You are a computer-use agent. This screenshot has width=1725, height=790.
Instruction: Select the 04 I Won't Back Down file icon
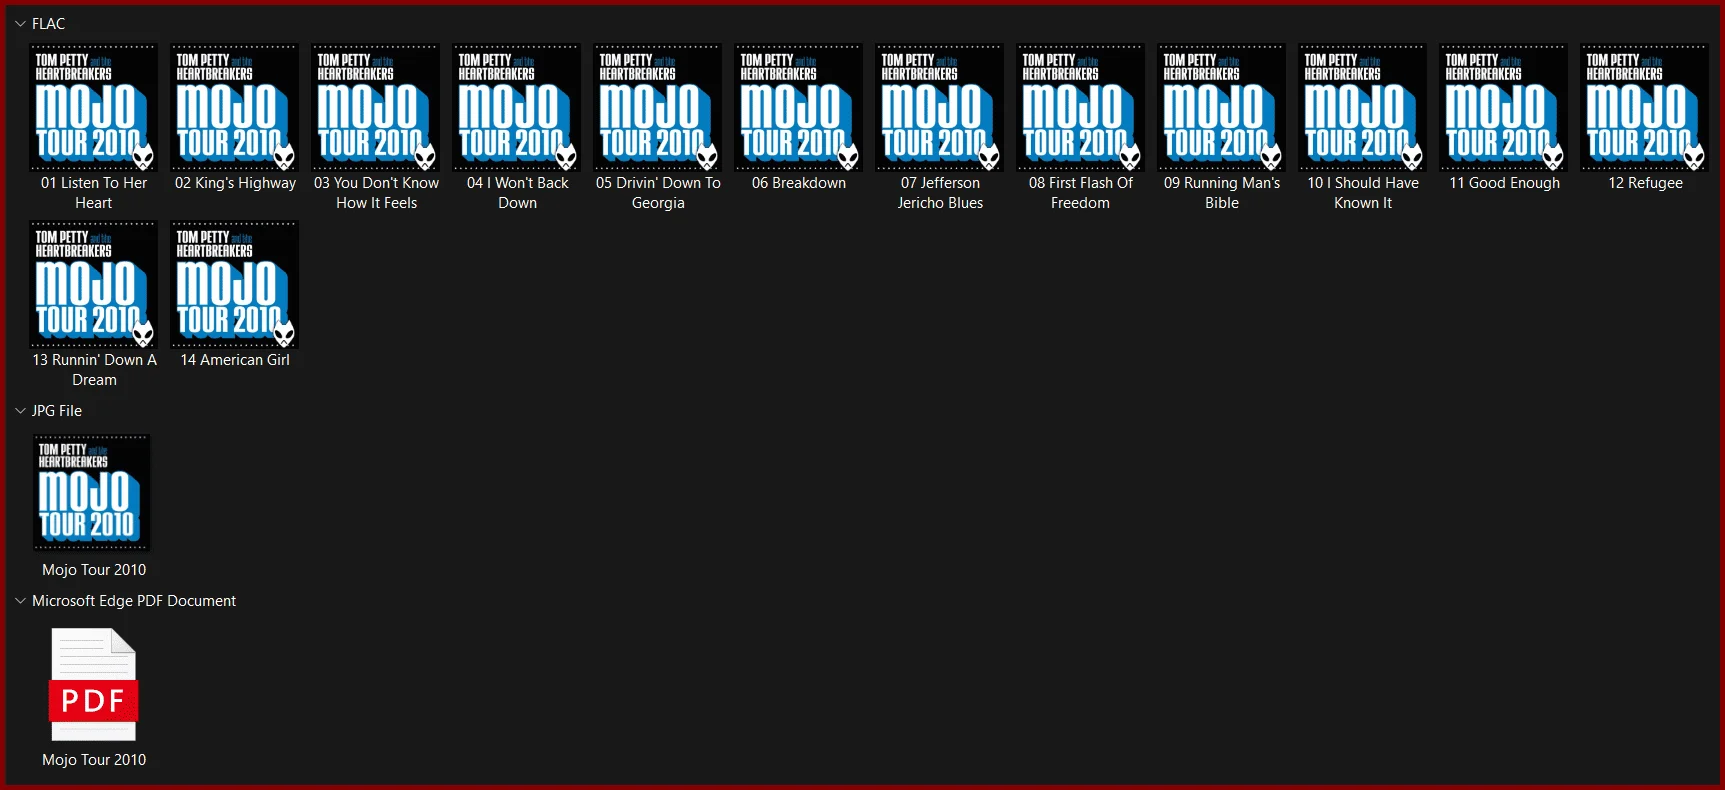pyautogui.click(x=517, y=107)
